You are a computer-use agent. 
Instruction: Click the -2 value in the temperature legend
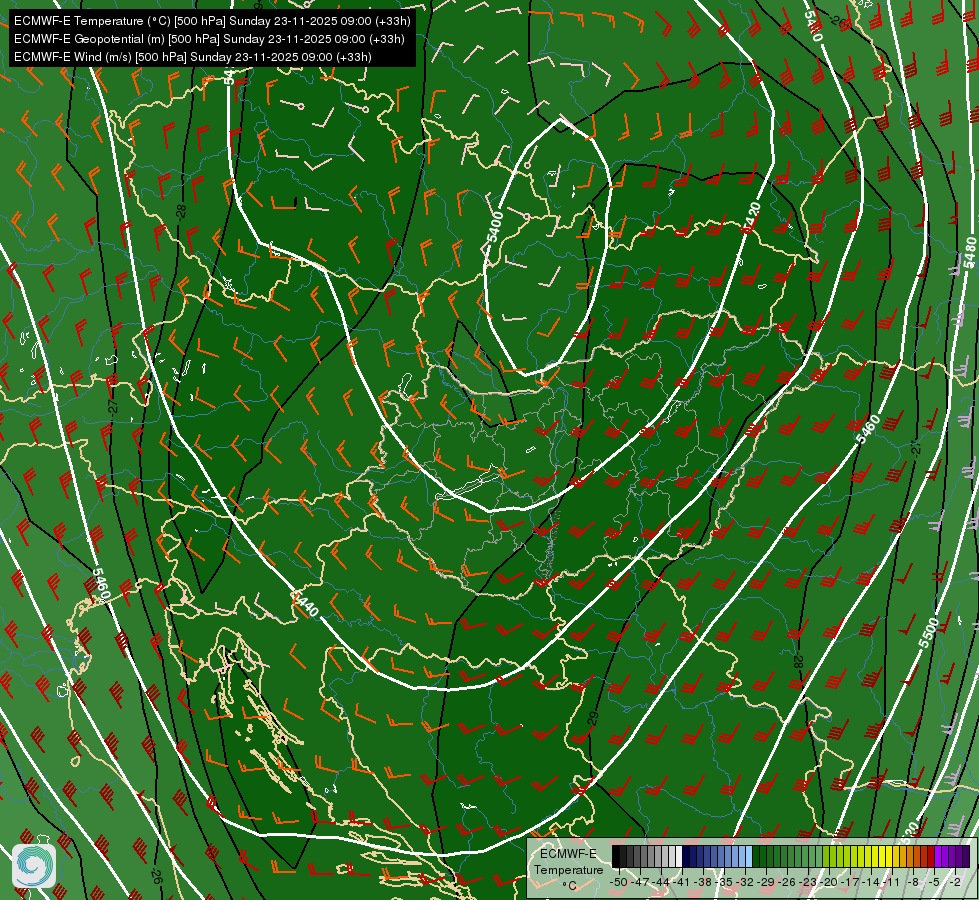[x=956, y=882]
